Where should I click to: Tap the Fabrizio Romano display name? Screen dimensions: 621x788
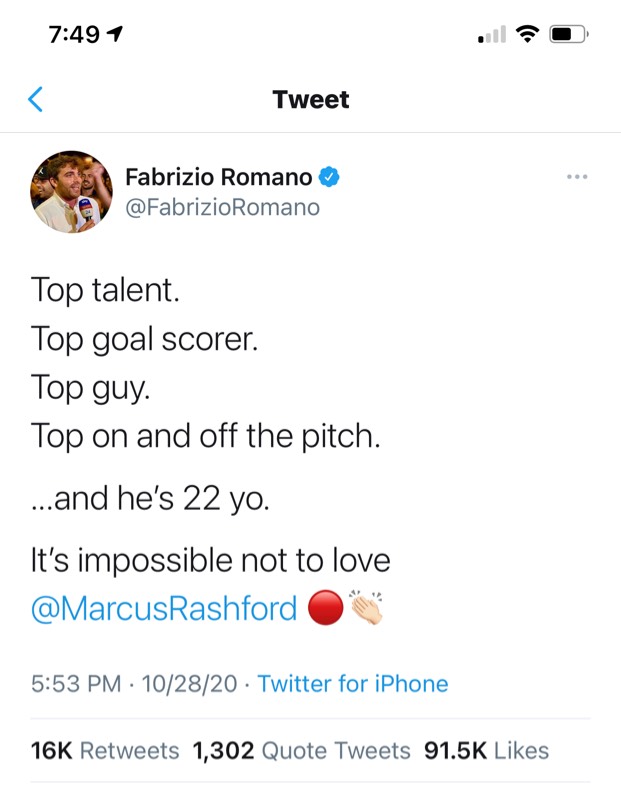coord(219,177)
